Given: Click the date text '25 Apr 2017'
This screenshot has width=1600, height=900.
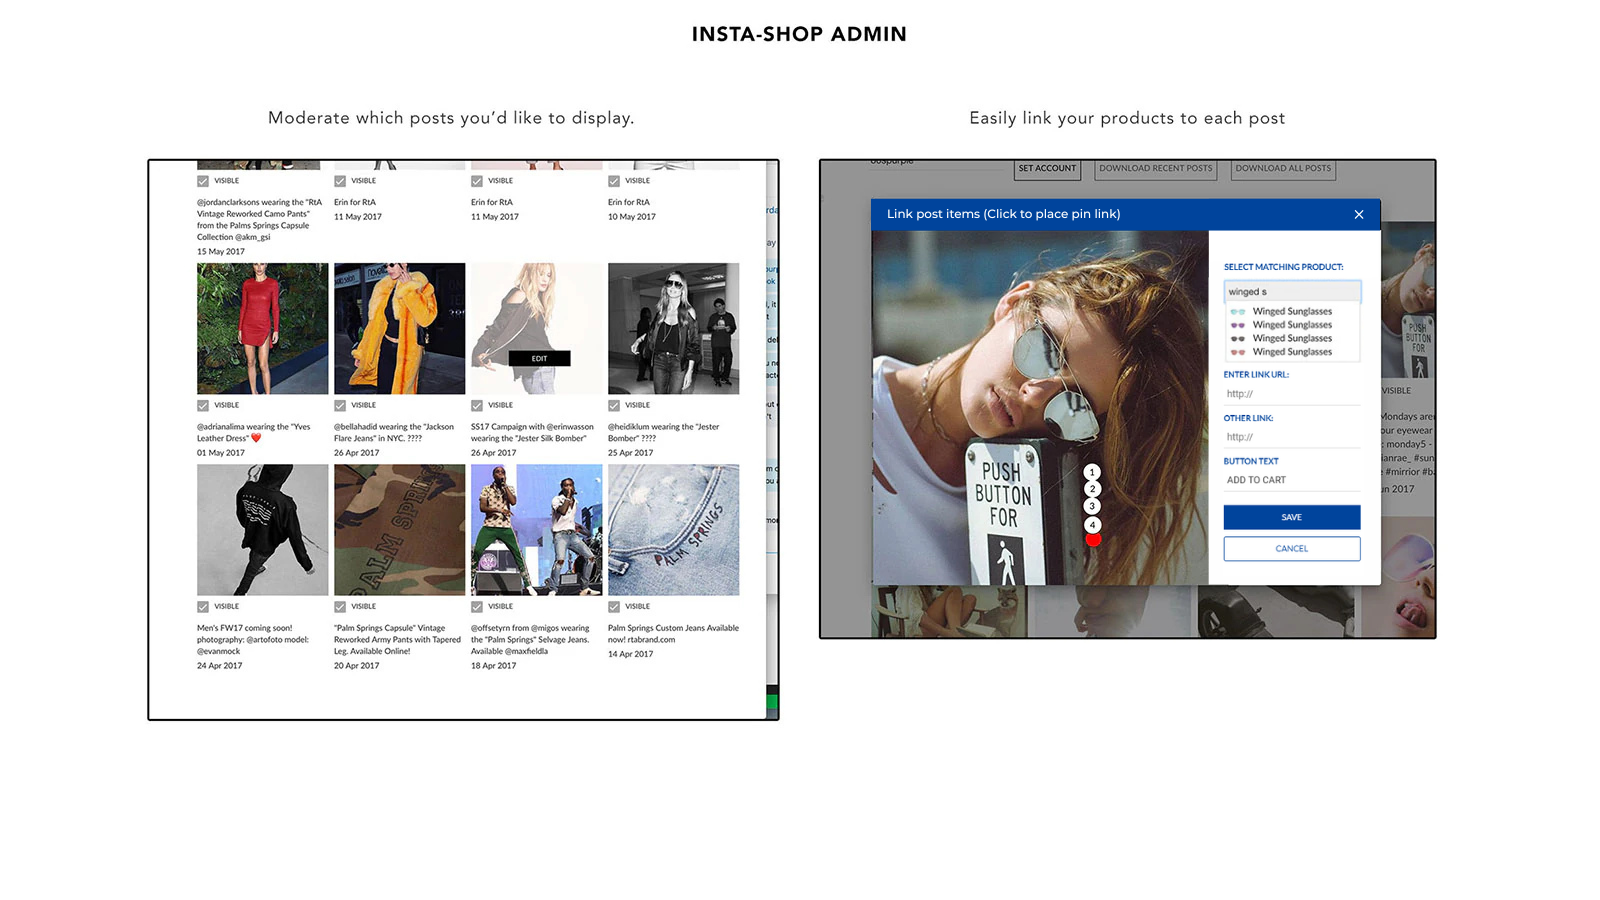Looking at the screenshot, I should coord(630,453).
